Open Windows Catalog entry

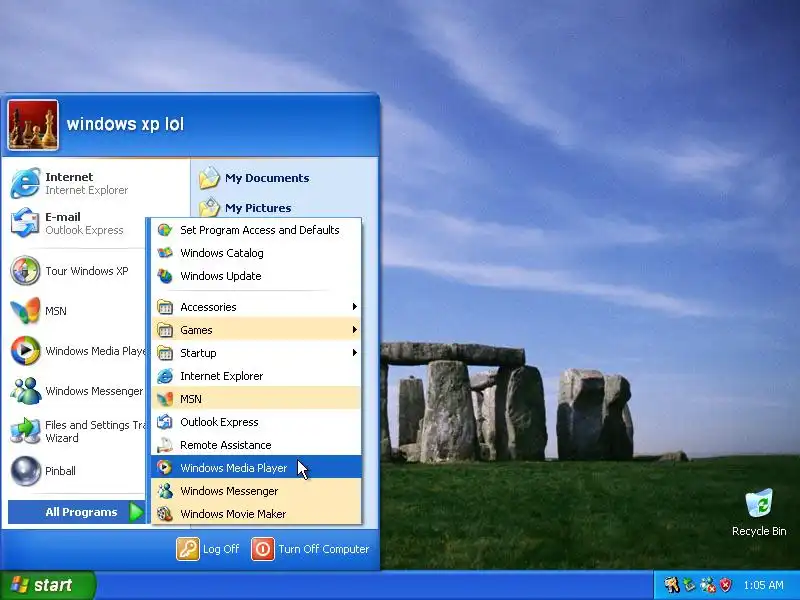tap(256, 253)
